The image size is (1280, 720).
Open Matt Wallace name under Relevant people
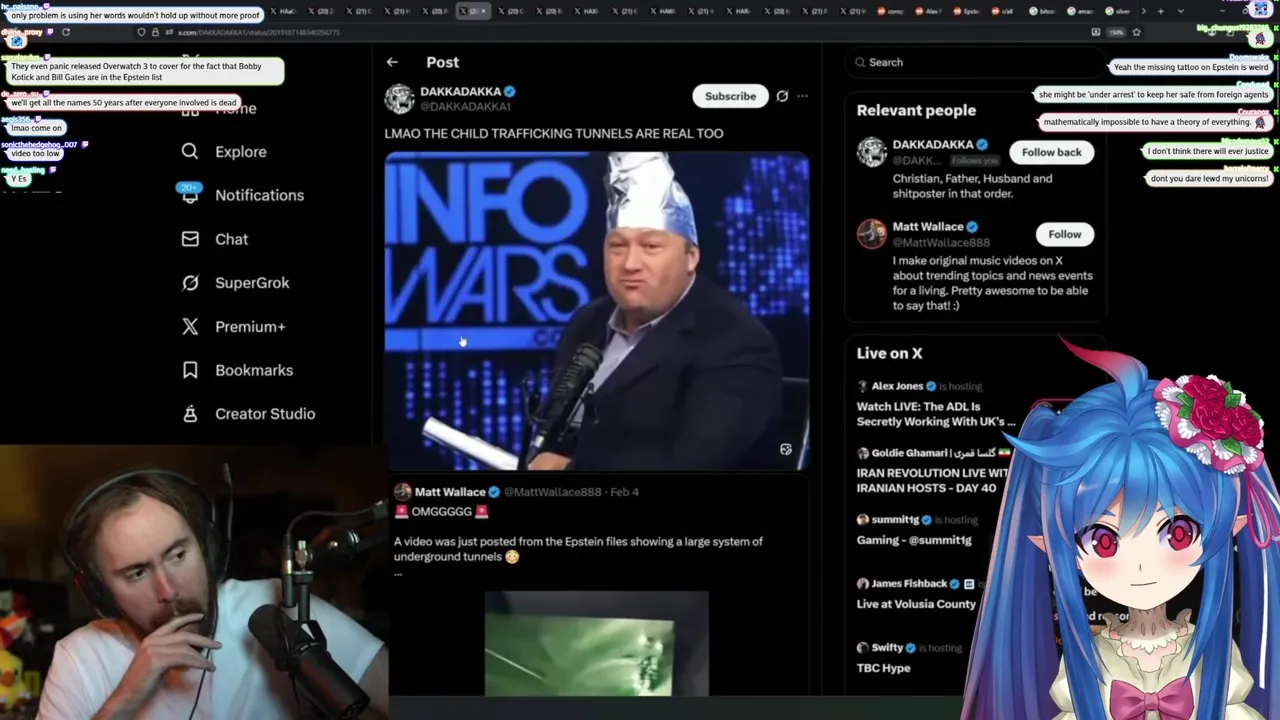click(x=928, y=227)
